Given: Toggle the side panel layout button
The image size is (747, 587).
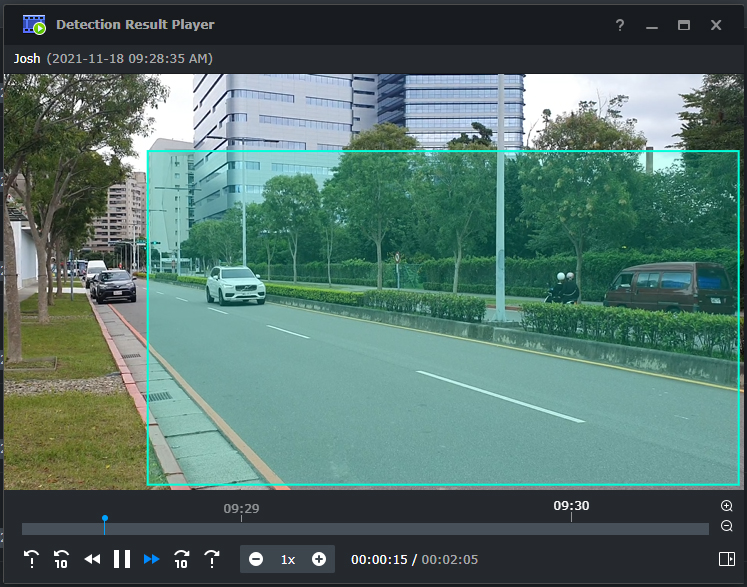Looking at the screenshot, I should coord(726,559).
